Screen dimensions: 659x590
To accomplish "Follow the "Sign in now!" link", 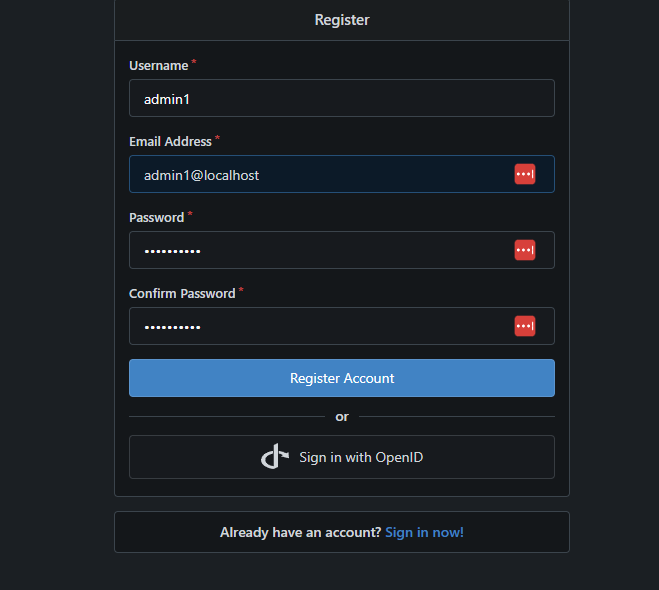I will click(424, 532).
